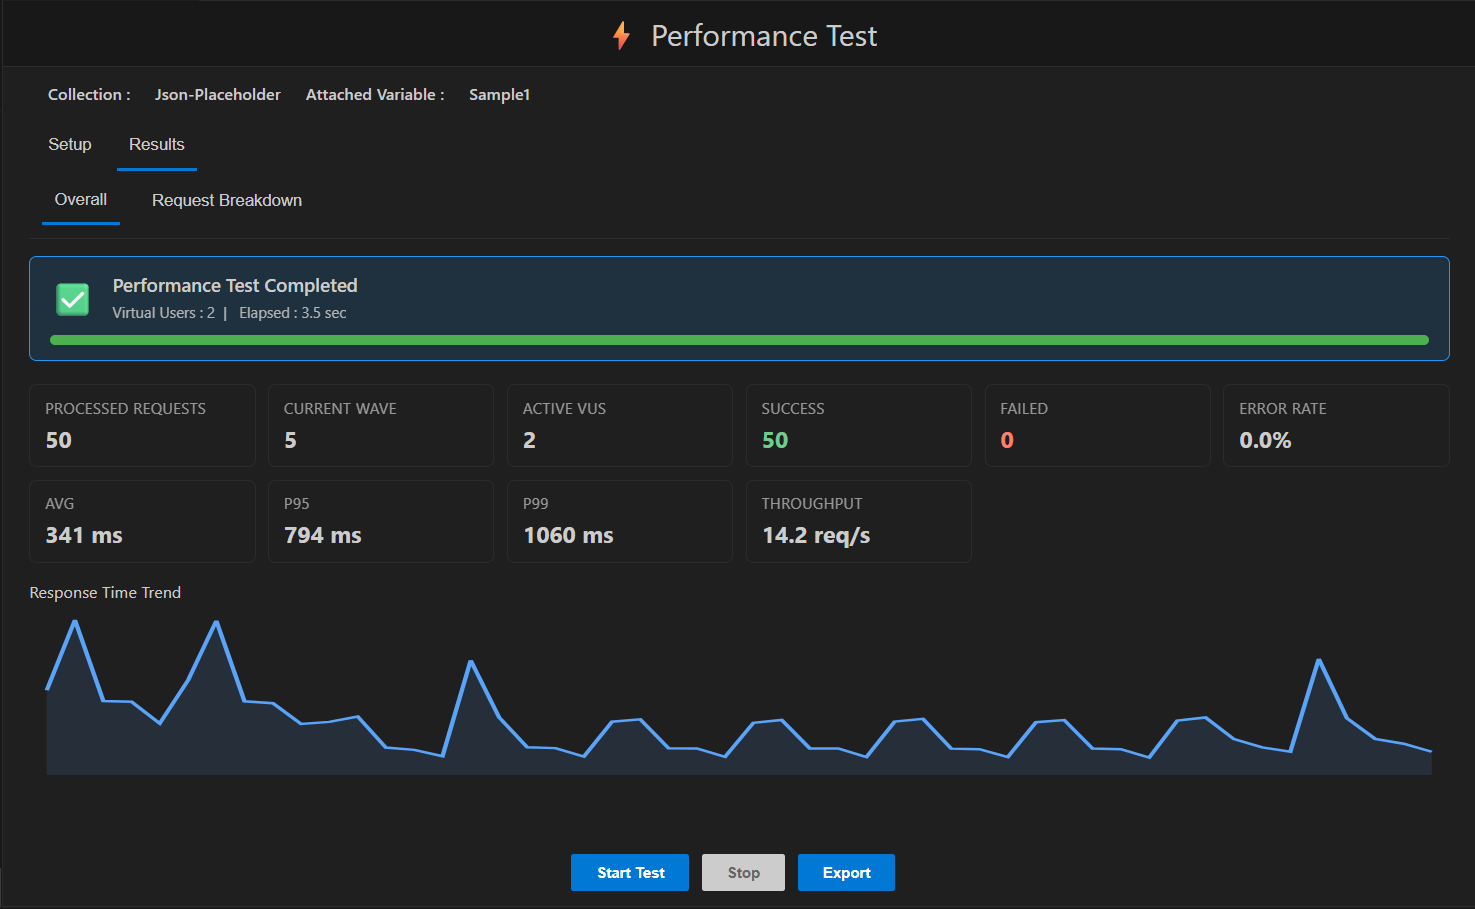Click the Elapsed : 3.5 sec text
The image size is (1475, 909).
coord(293,313)
